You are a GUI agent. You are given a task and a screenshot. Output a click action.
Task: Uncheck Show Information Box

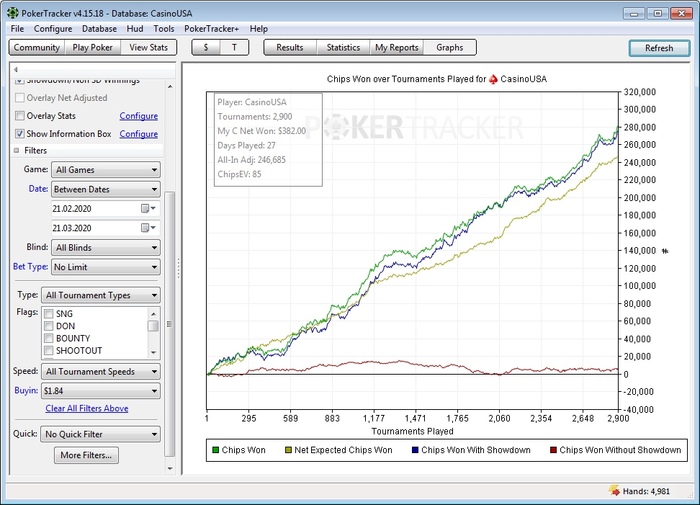[20, 134]
